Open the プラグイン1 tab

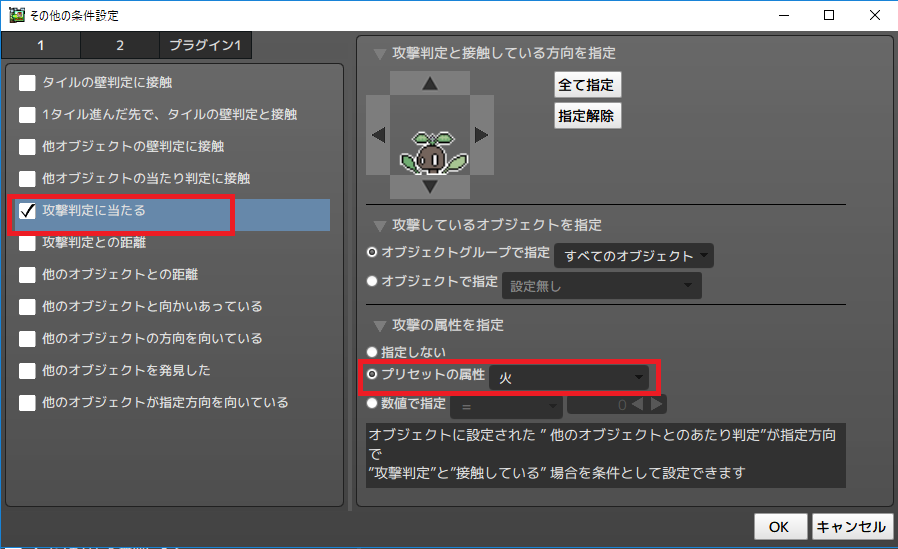[205, 45]
